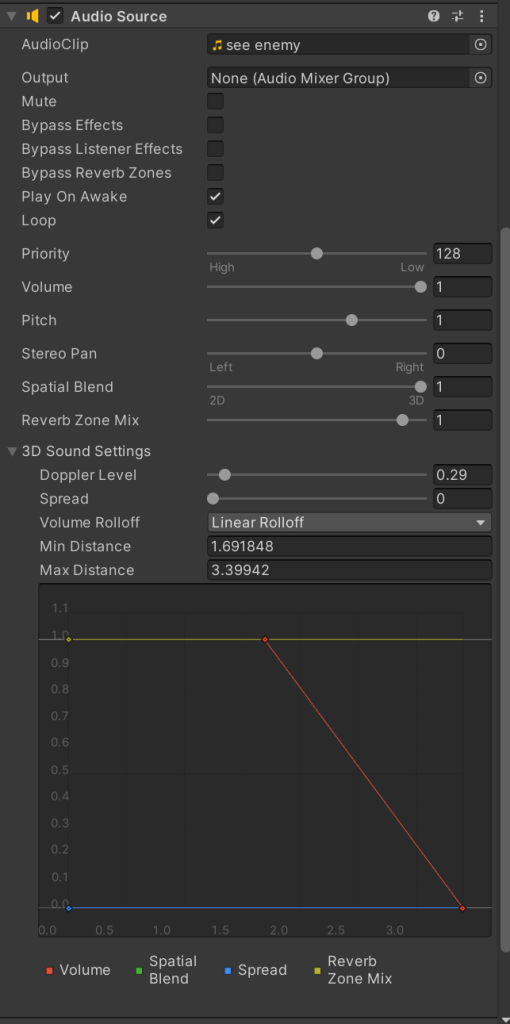The width and height of the screenshot is (510, 1024).
Task: Click the Max Distance input field
Action: 349,570
